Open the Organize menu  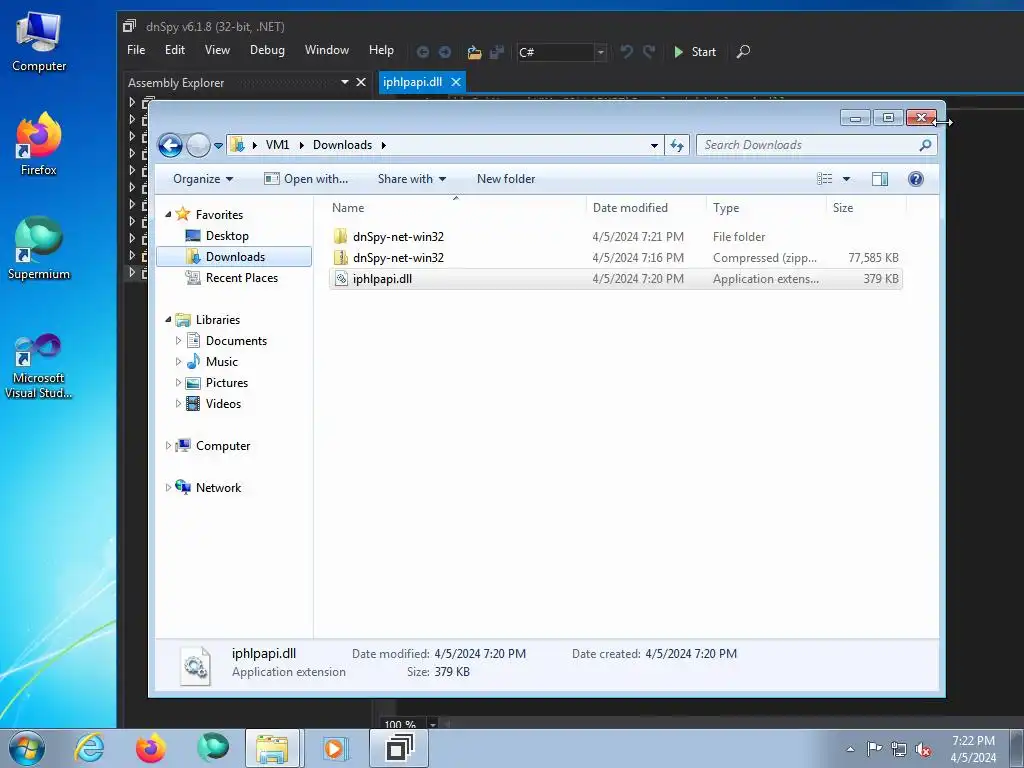click(x=202, y=179)
